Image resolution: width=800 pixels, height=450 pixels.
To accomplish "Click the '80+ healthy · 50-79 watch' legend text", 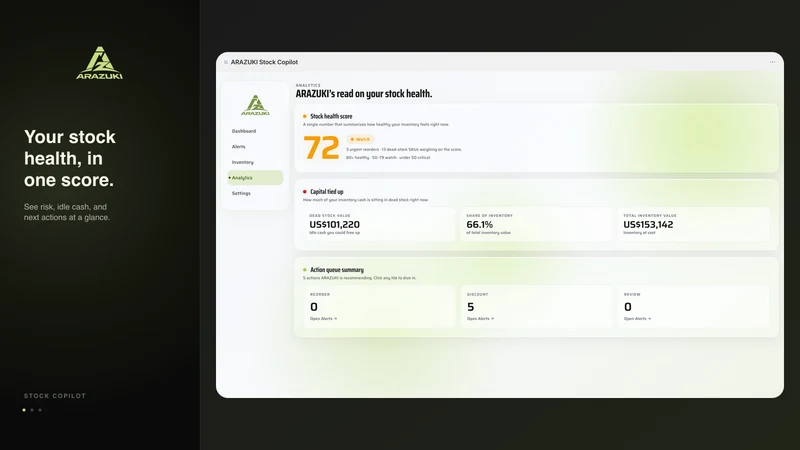I will (x=388, y=158).
